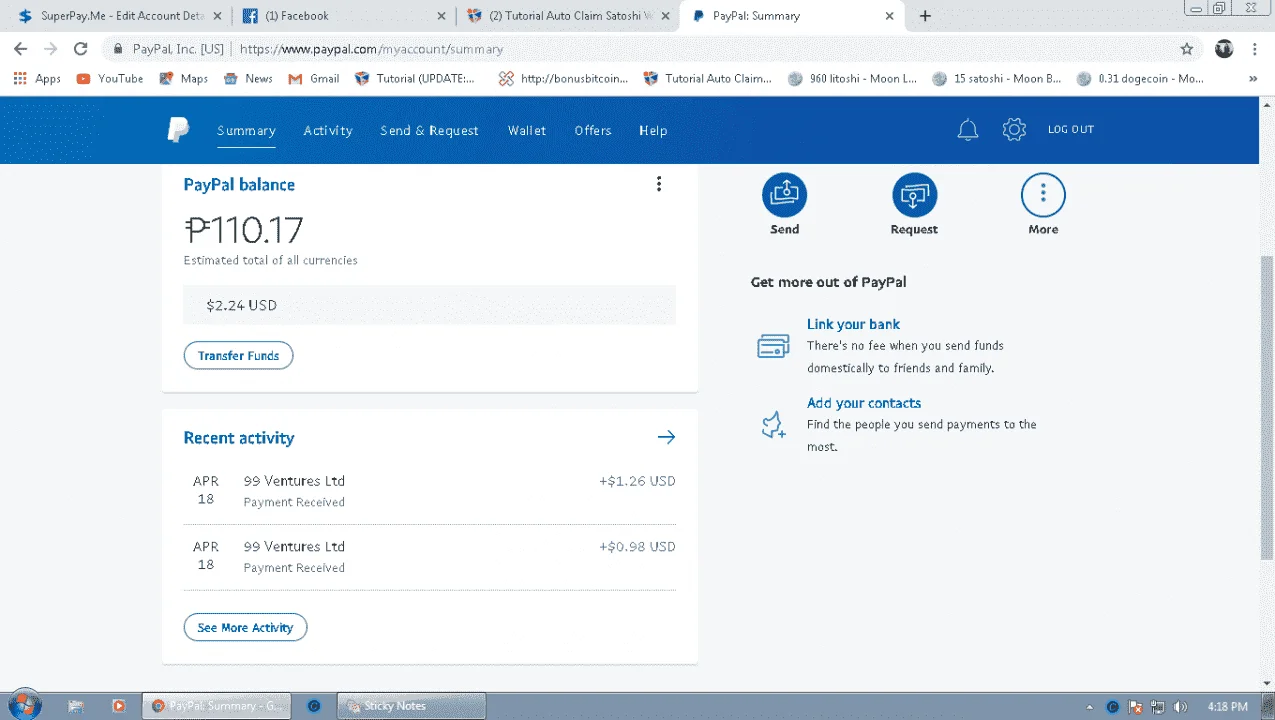Open the bonusbitcoin bookmark
The width and height of the screenshot is (1275, 720).
point(563,78)
